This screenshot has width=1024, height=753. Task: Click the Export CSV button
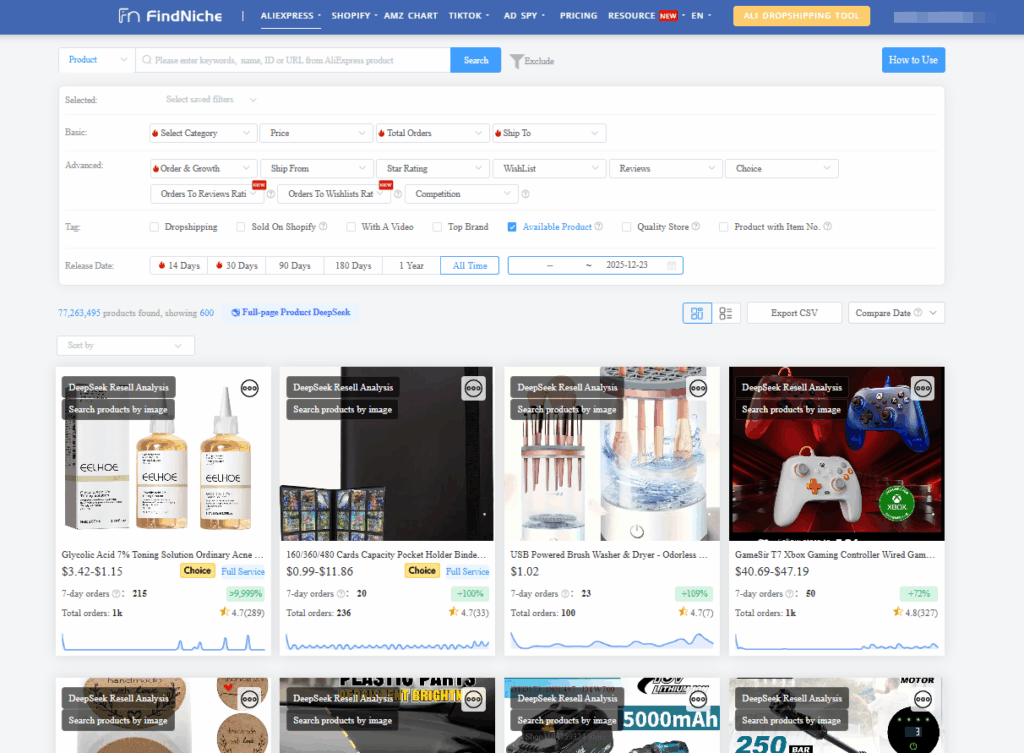pyautogui.click(x=793, y=312)
